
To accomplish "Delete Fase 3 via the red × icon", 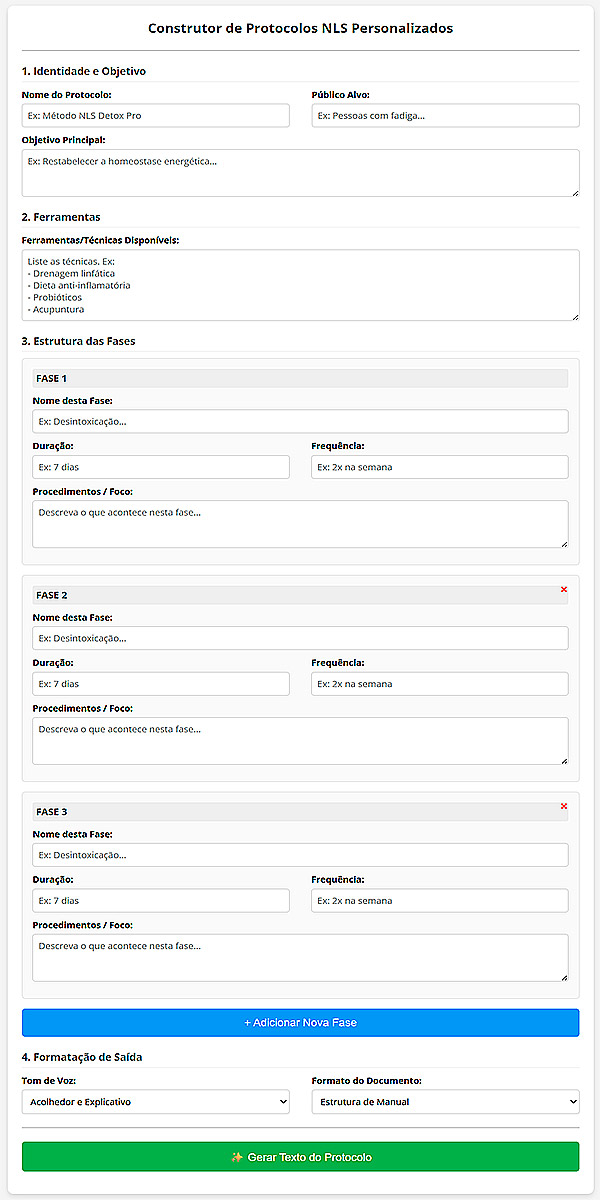I will coord(564,806).
